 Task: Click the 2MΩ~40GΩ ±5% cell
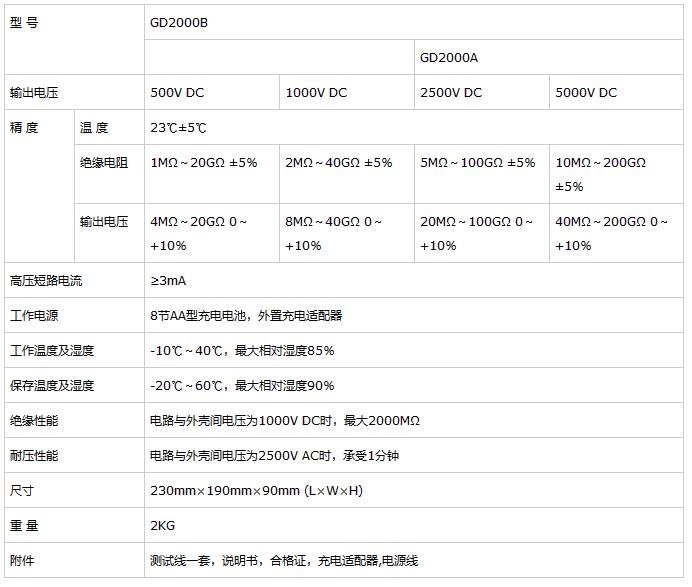click(x=347, y=174)
